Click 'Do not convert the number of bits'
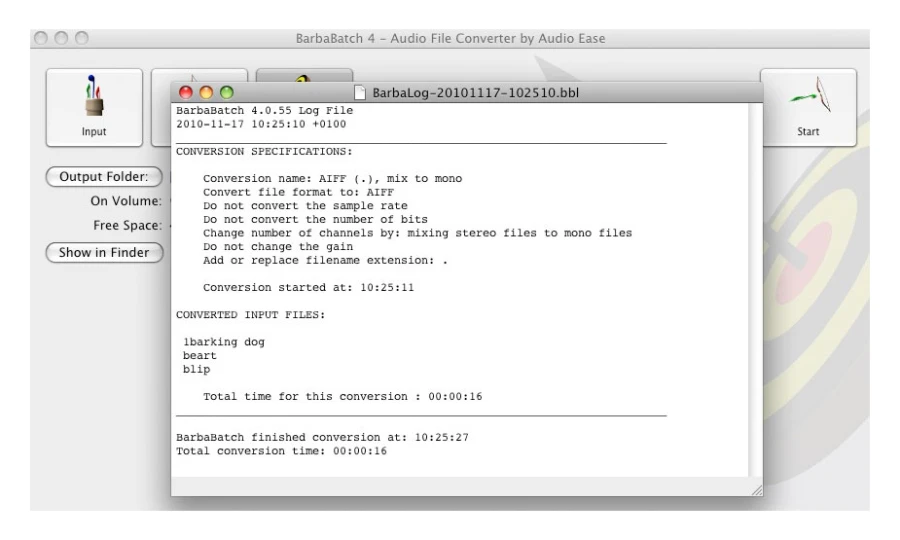900x540 pixels. coord(315,220)
